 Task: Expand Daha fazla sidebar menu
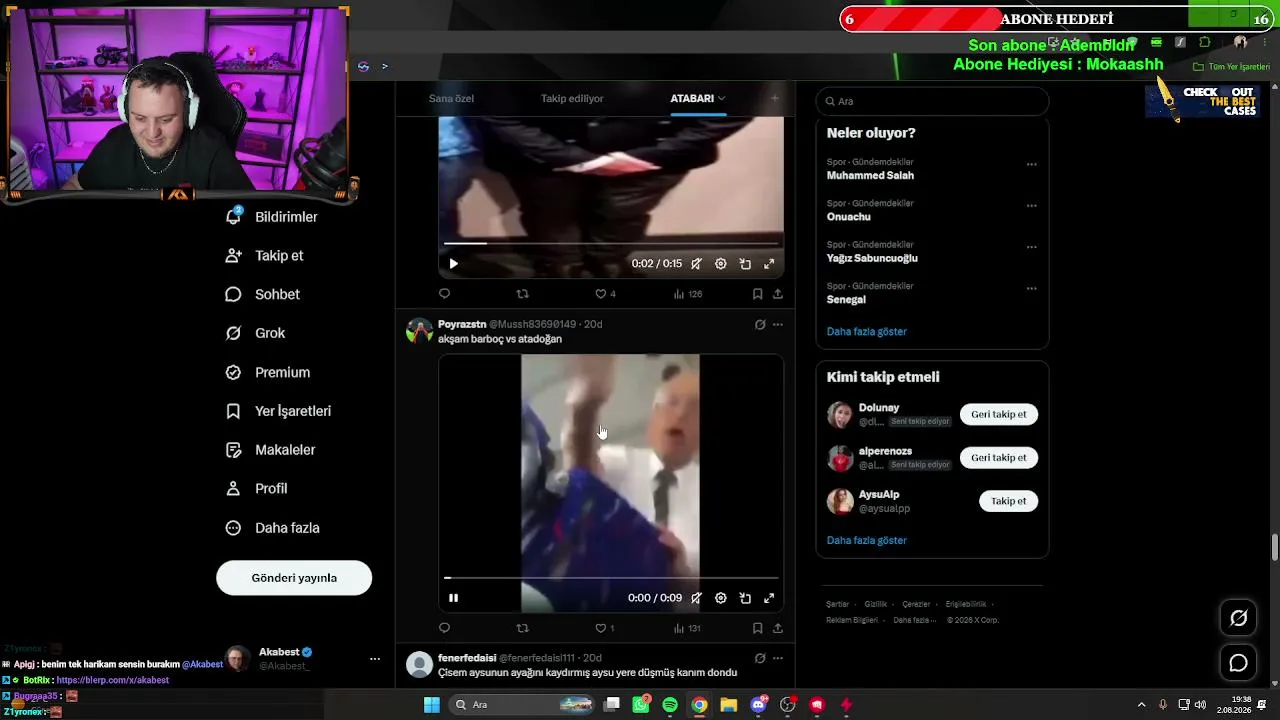coord(272,528)
